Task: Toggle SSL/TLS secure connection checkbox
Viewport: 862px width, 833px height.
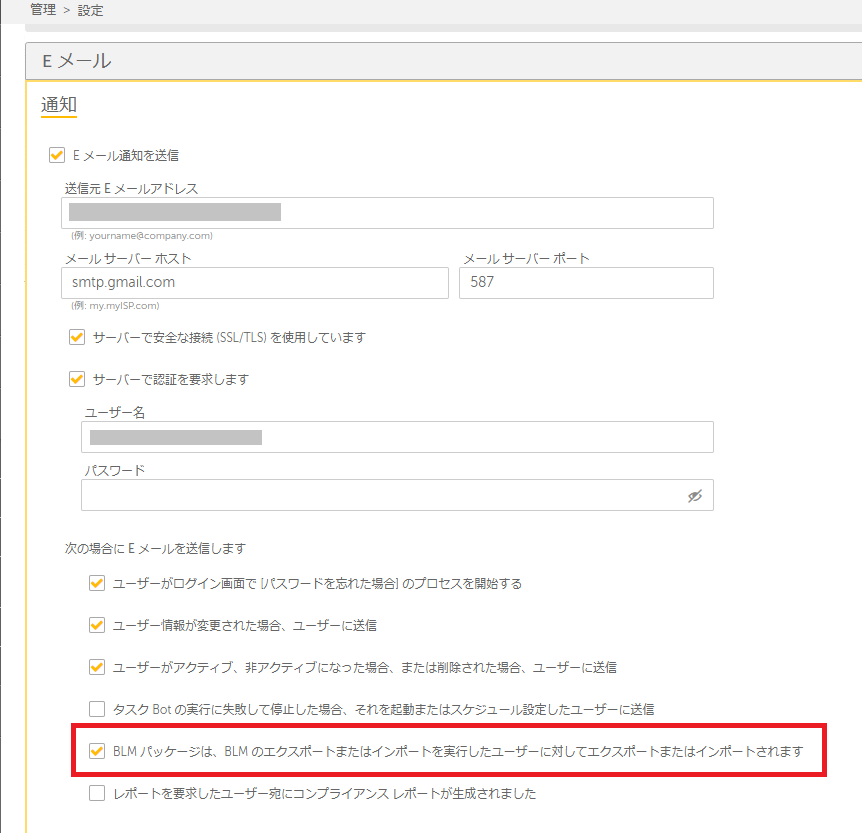Action: coord(77,337)
